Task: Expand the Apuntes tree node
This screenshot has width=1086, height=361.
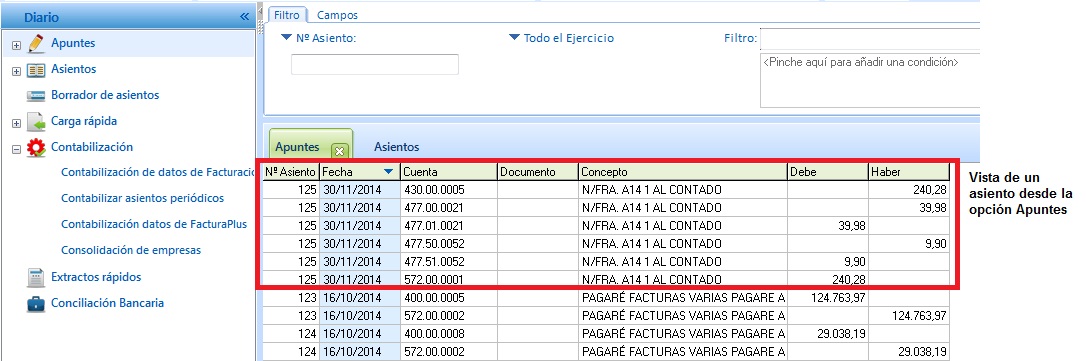Action: point(17,45)
